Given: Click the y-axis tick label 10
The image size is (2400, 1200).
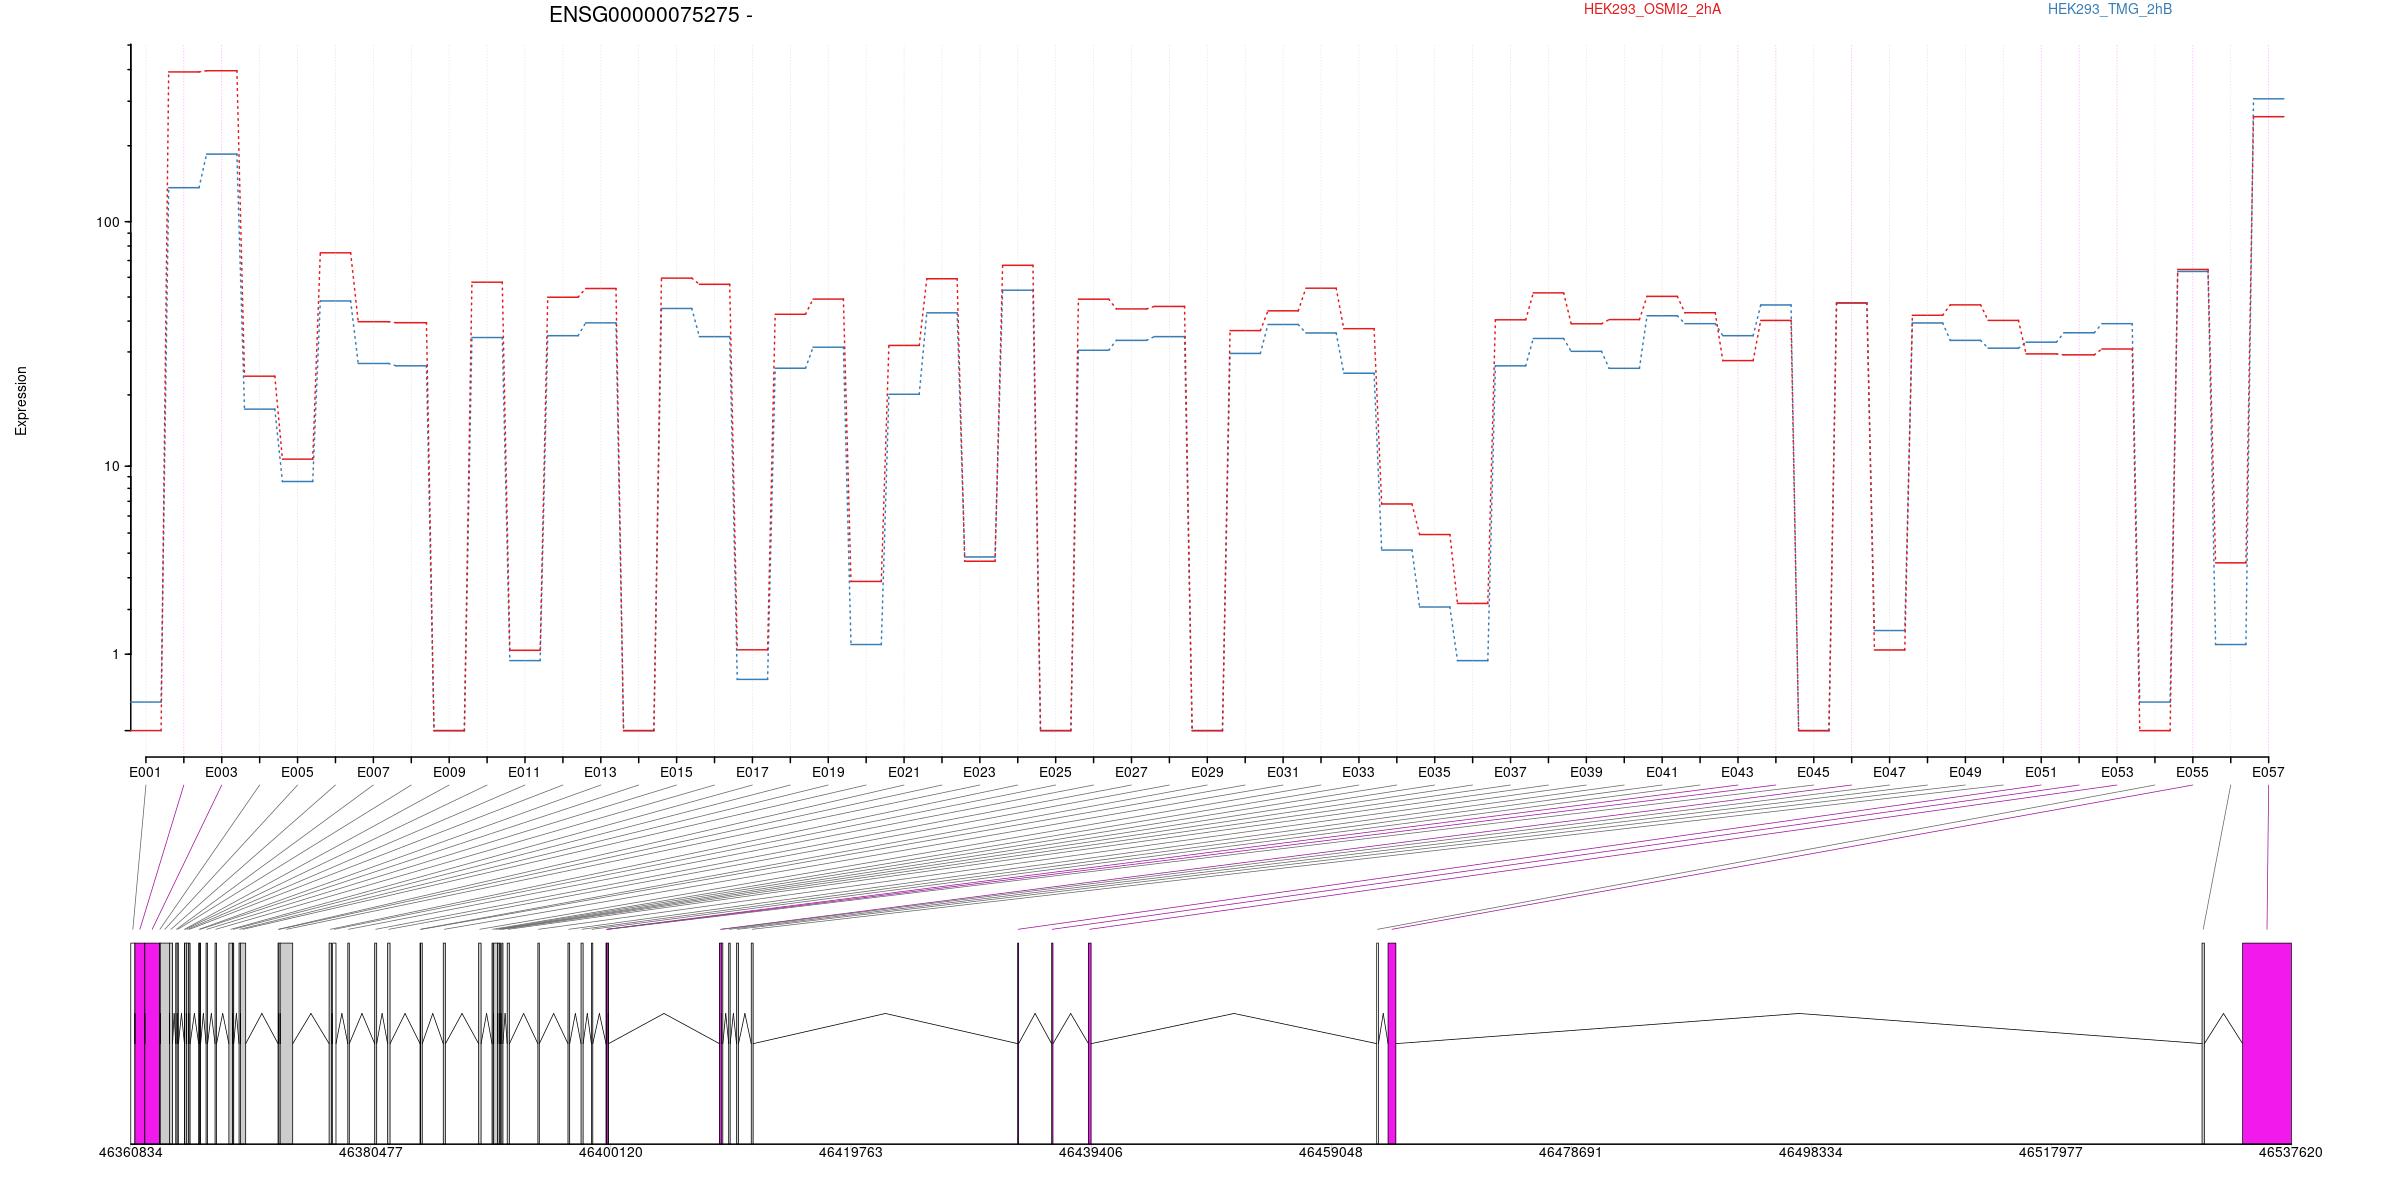Looking at the screenshot, I should pos(111,466).
